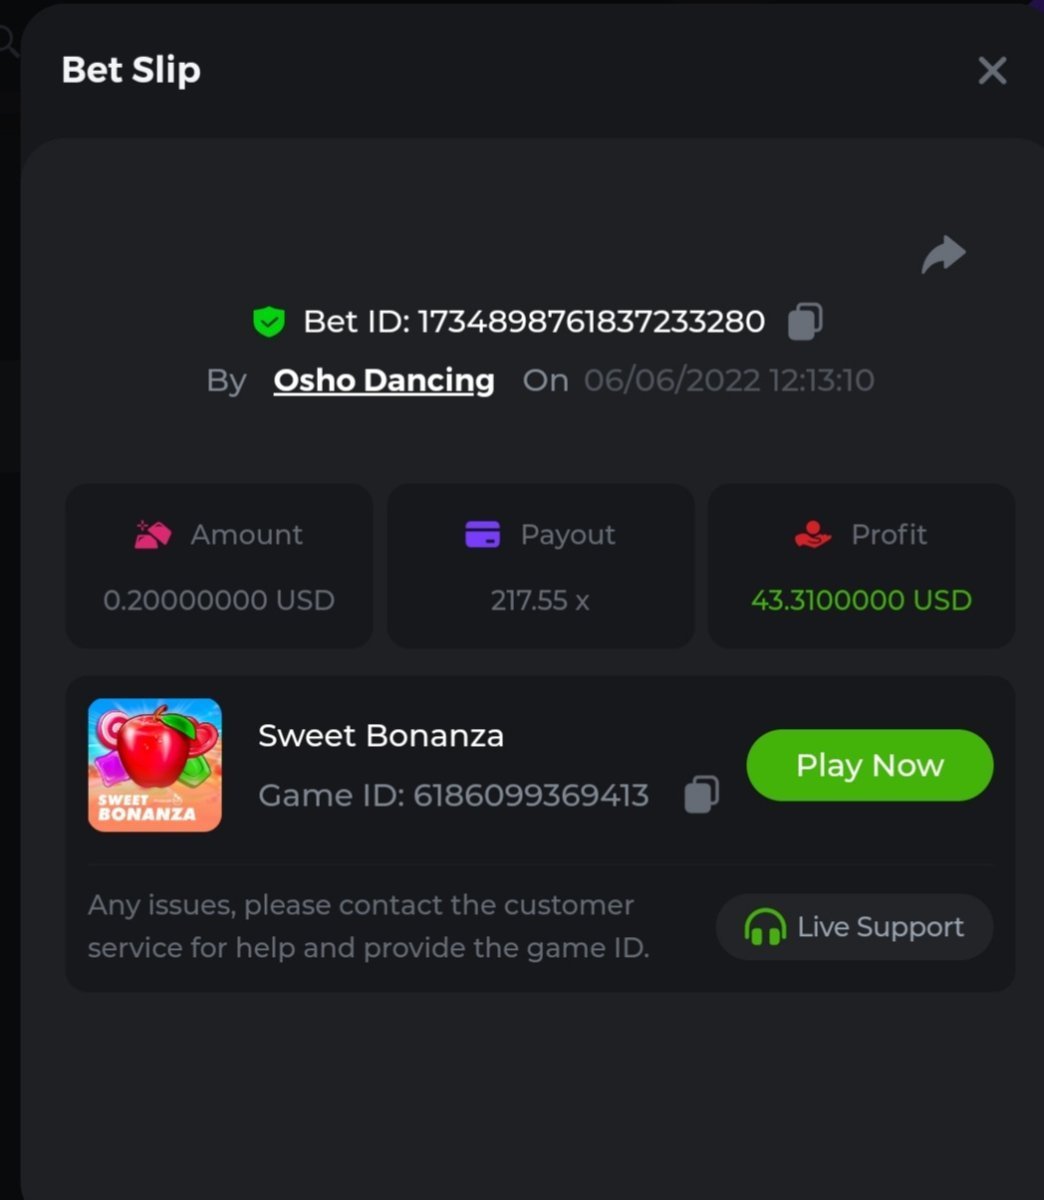Click the Sweet Bonanza game title

click(x=381, y=736)
